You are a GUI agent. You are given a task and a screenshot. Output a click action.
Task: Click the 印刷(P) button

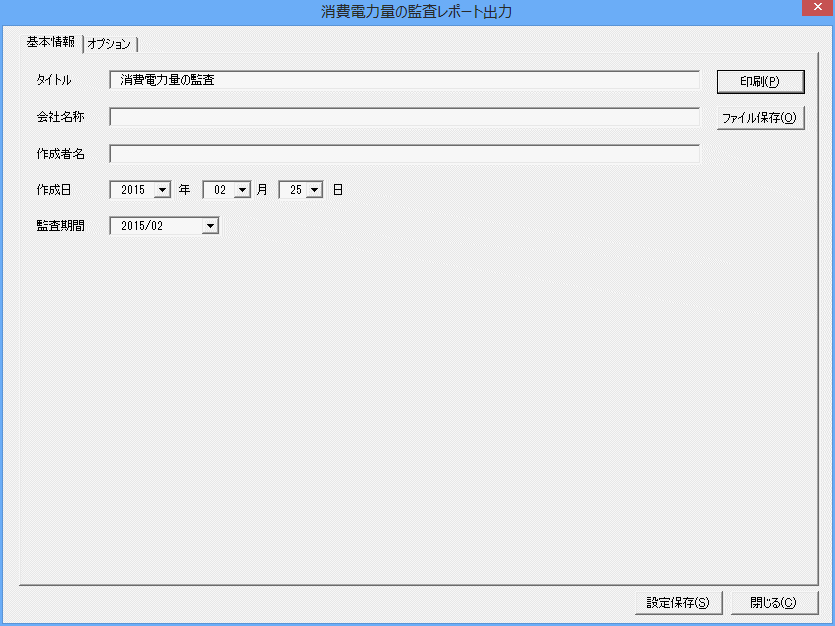760,81
